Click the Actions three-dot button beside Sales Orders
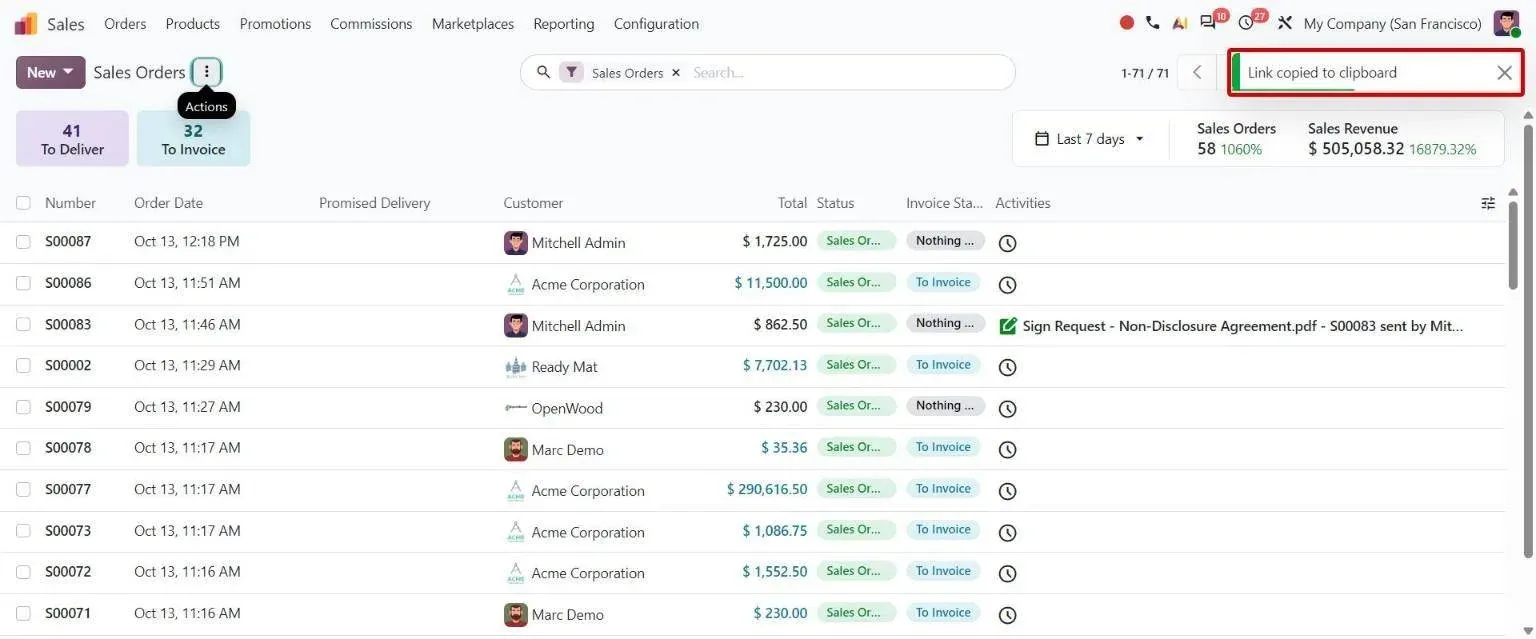Screen dimensions: 1536x639 (x=207, y=72)
